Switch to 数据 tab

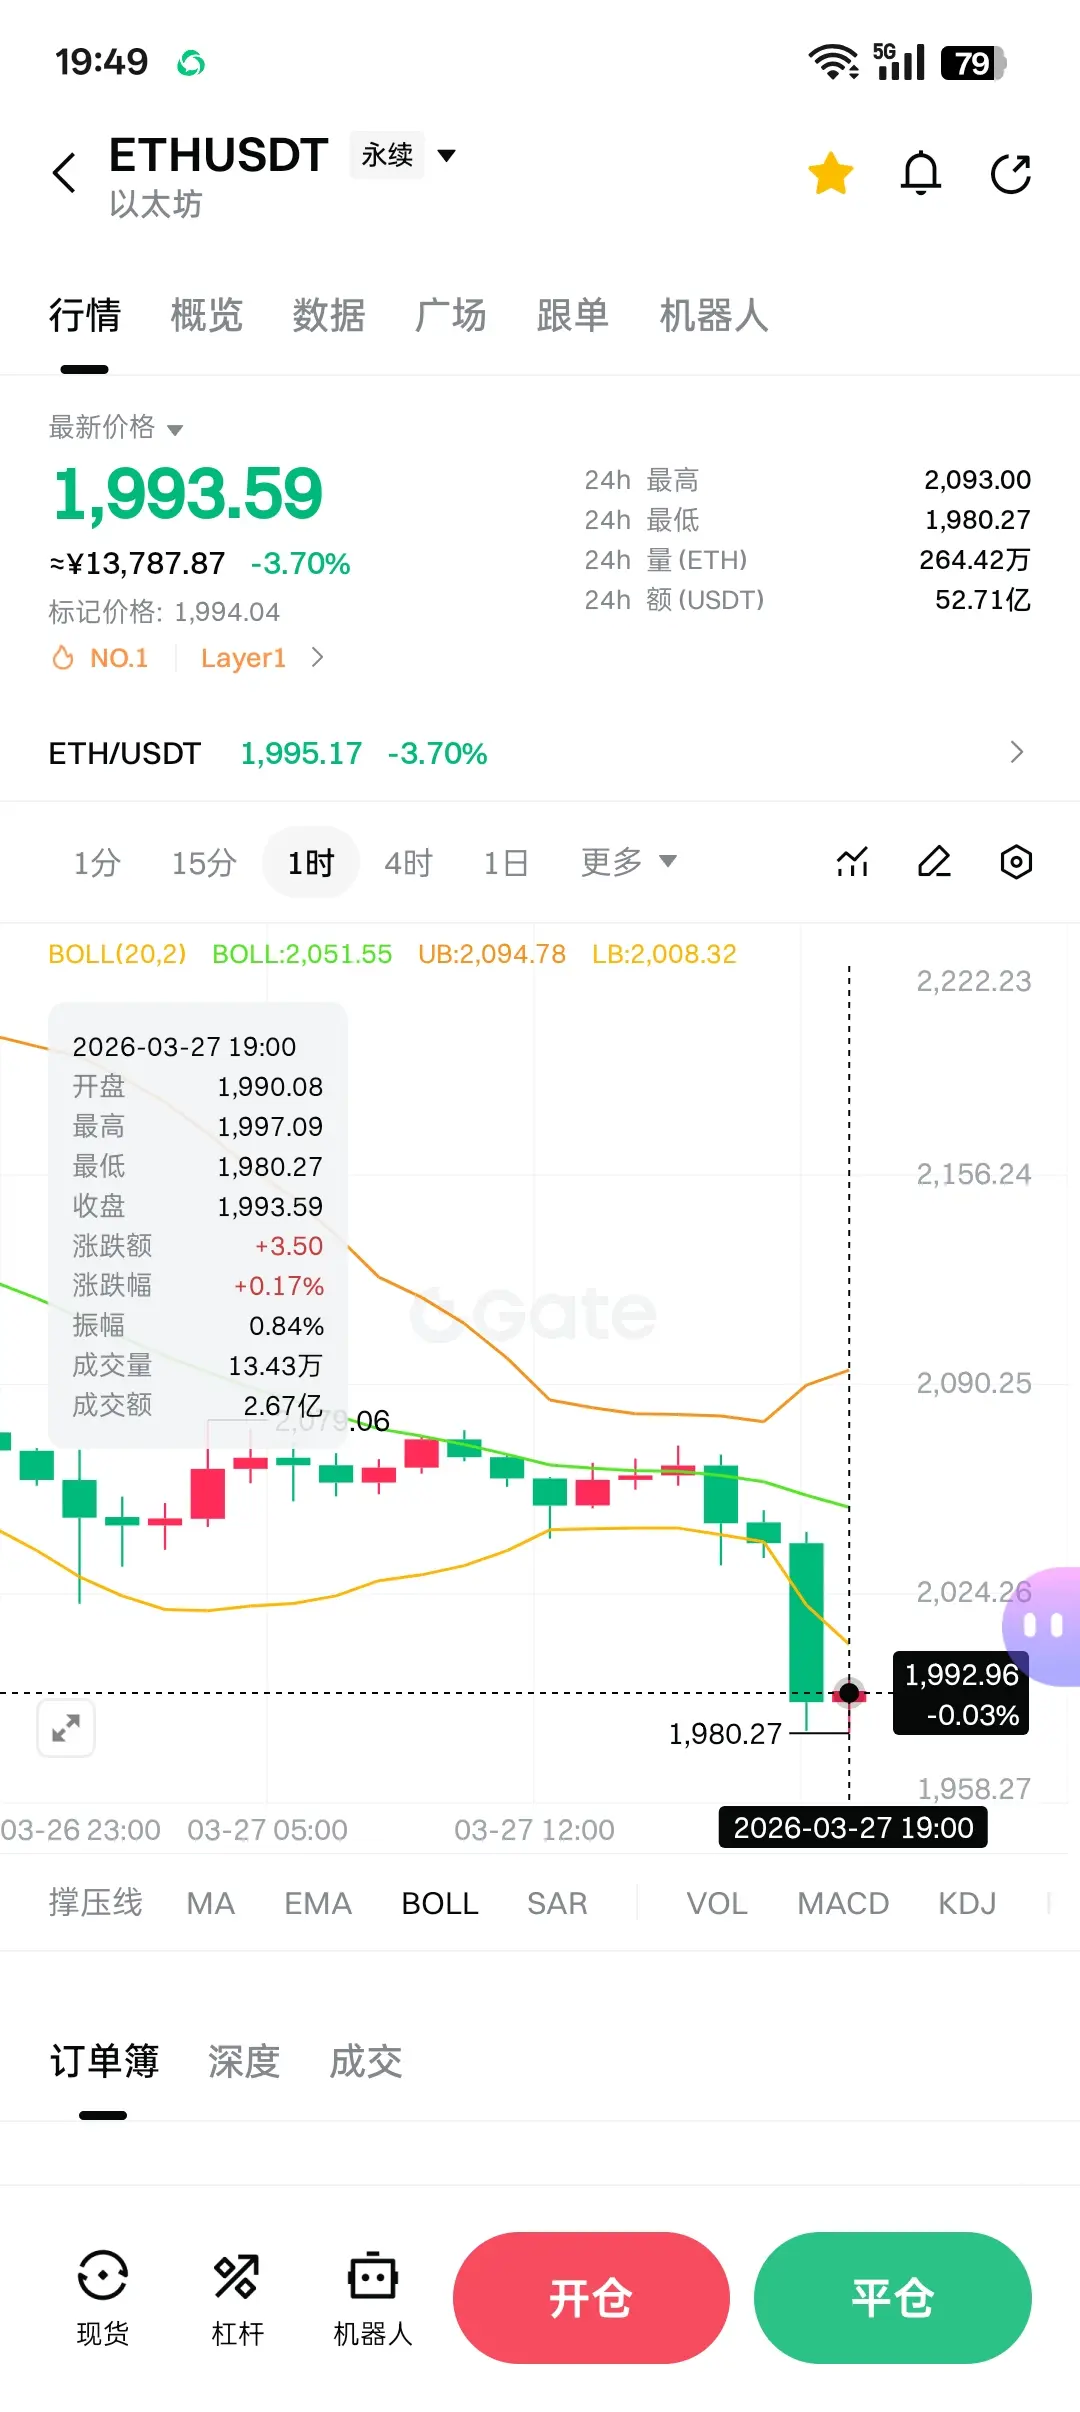click(x=329, y=315)
